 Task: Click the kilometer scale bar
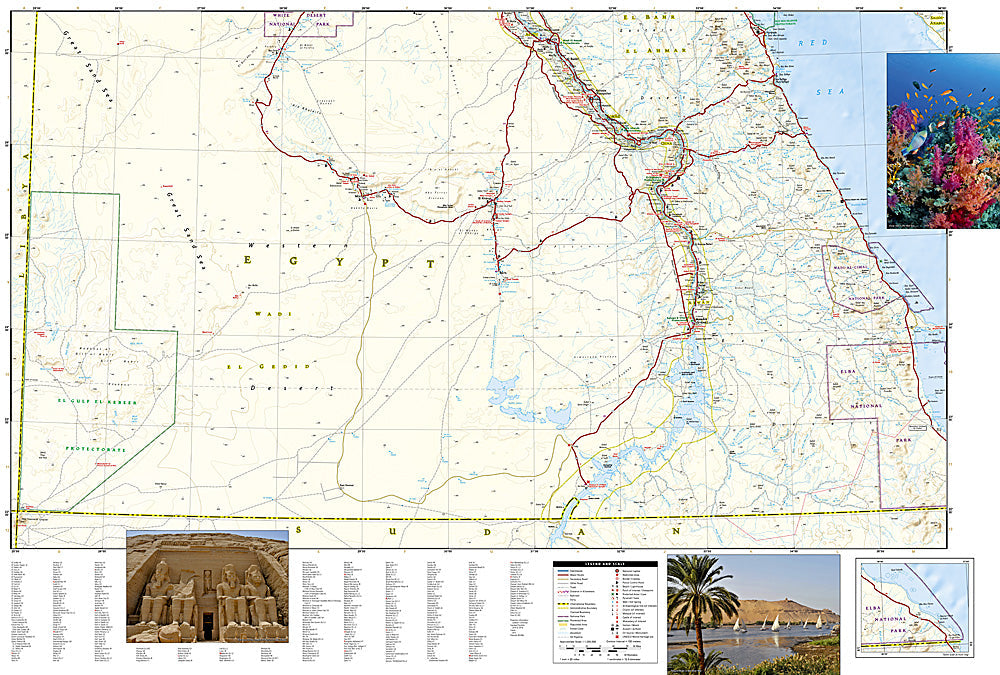600,650
